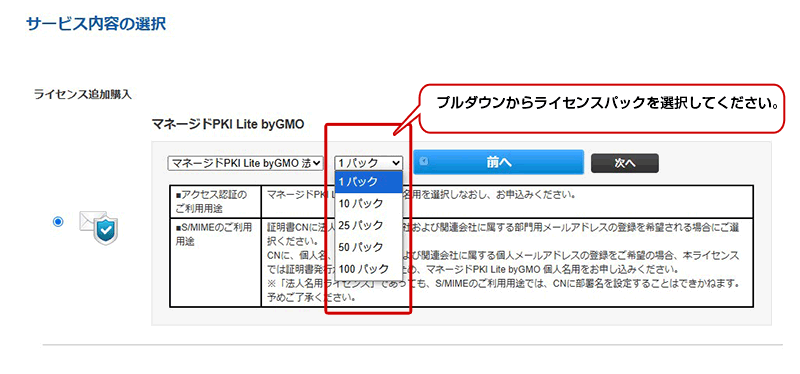Click the ■アクセス認証のご利用用途 table cell
The width and height of the screenshot is (800, 374).
[215, 202]
